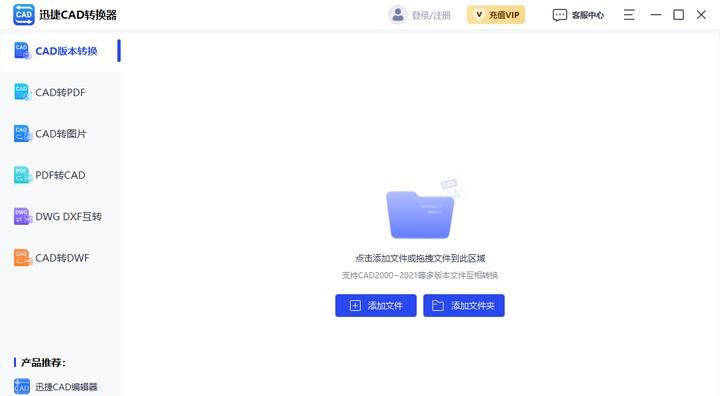Open the CAD转DWF sidebar icon
The image size is (720, 396).
[22, 257]
